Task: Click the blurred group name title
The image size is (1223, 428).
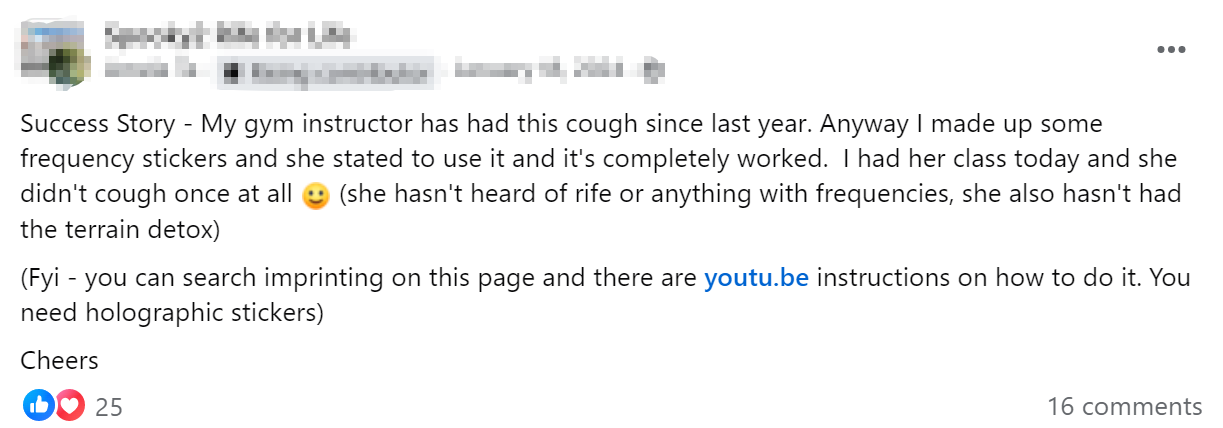Action: (228, 37)
